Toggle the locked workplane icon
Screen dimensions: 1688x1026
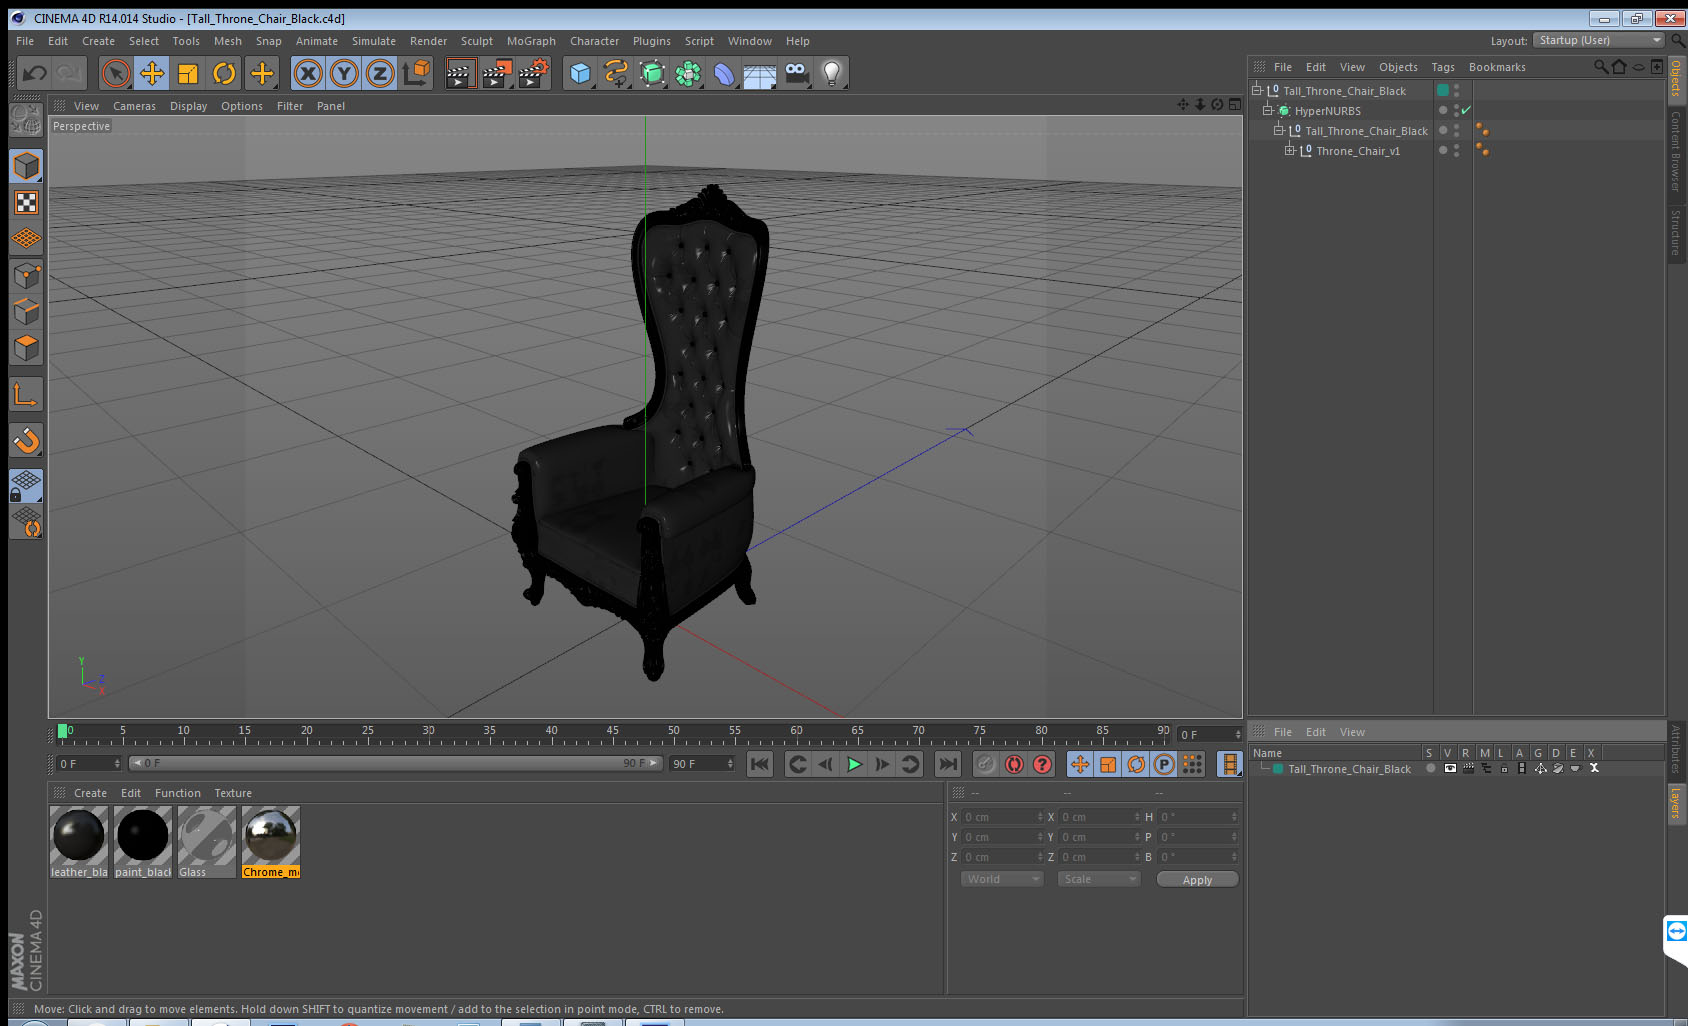pyautogui.click(x=26, y=486)
